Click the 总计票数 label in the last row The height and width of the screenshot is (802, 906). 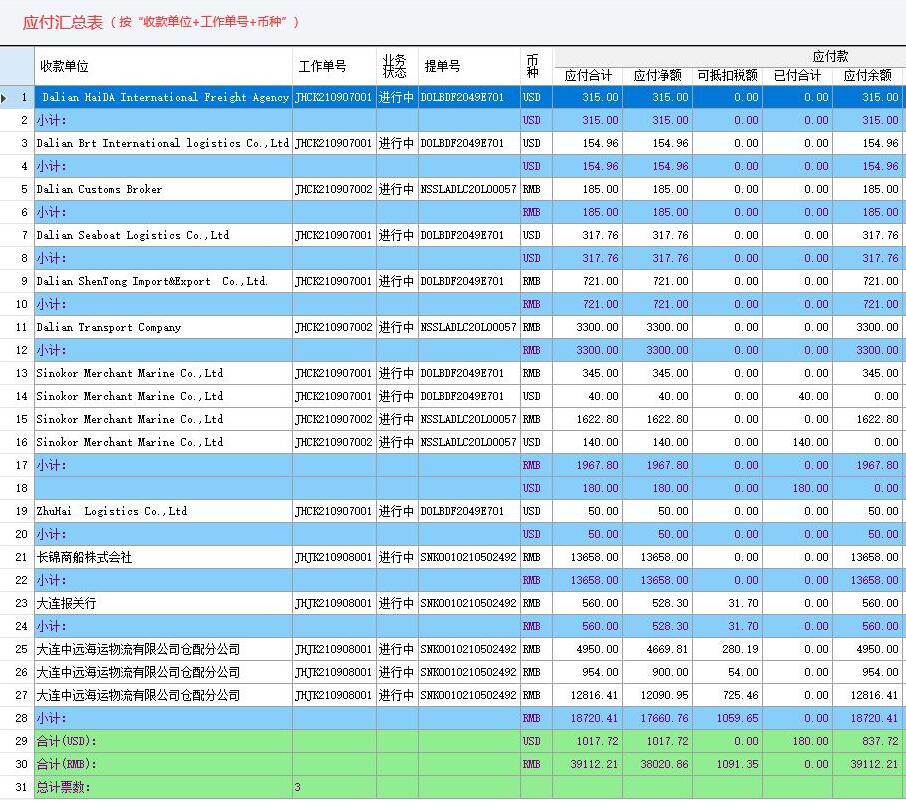point(63,787)
